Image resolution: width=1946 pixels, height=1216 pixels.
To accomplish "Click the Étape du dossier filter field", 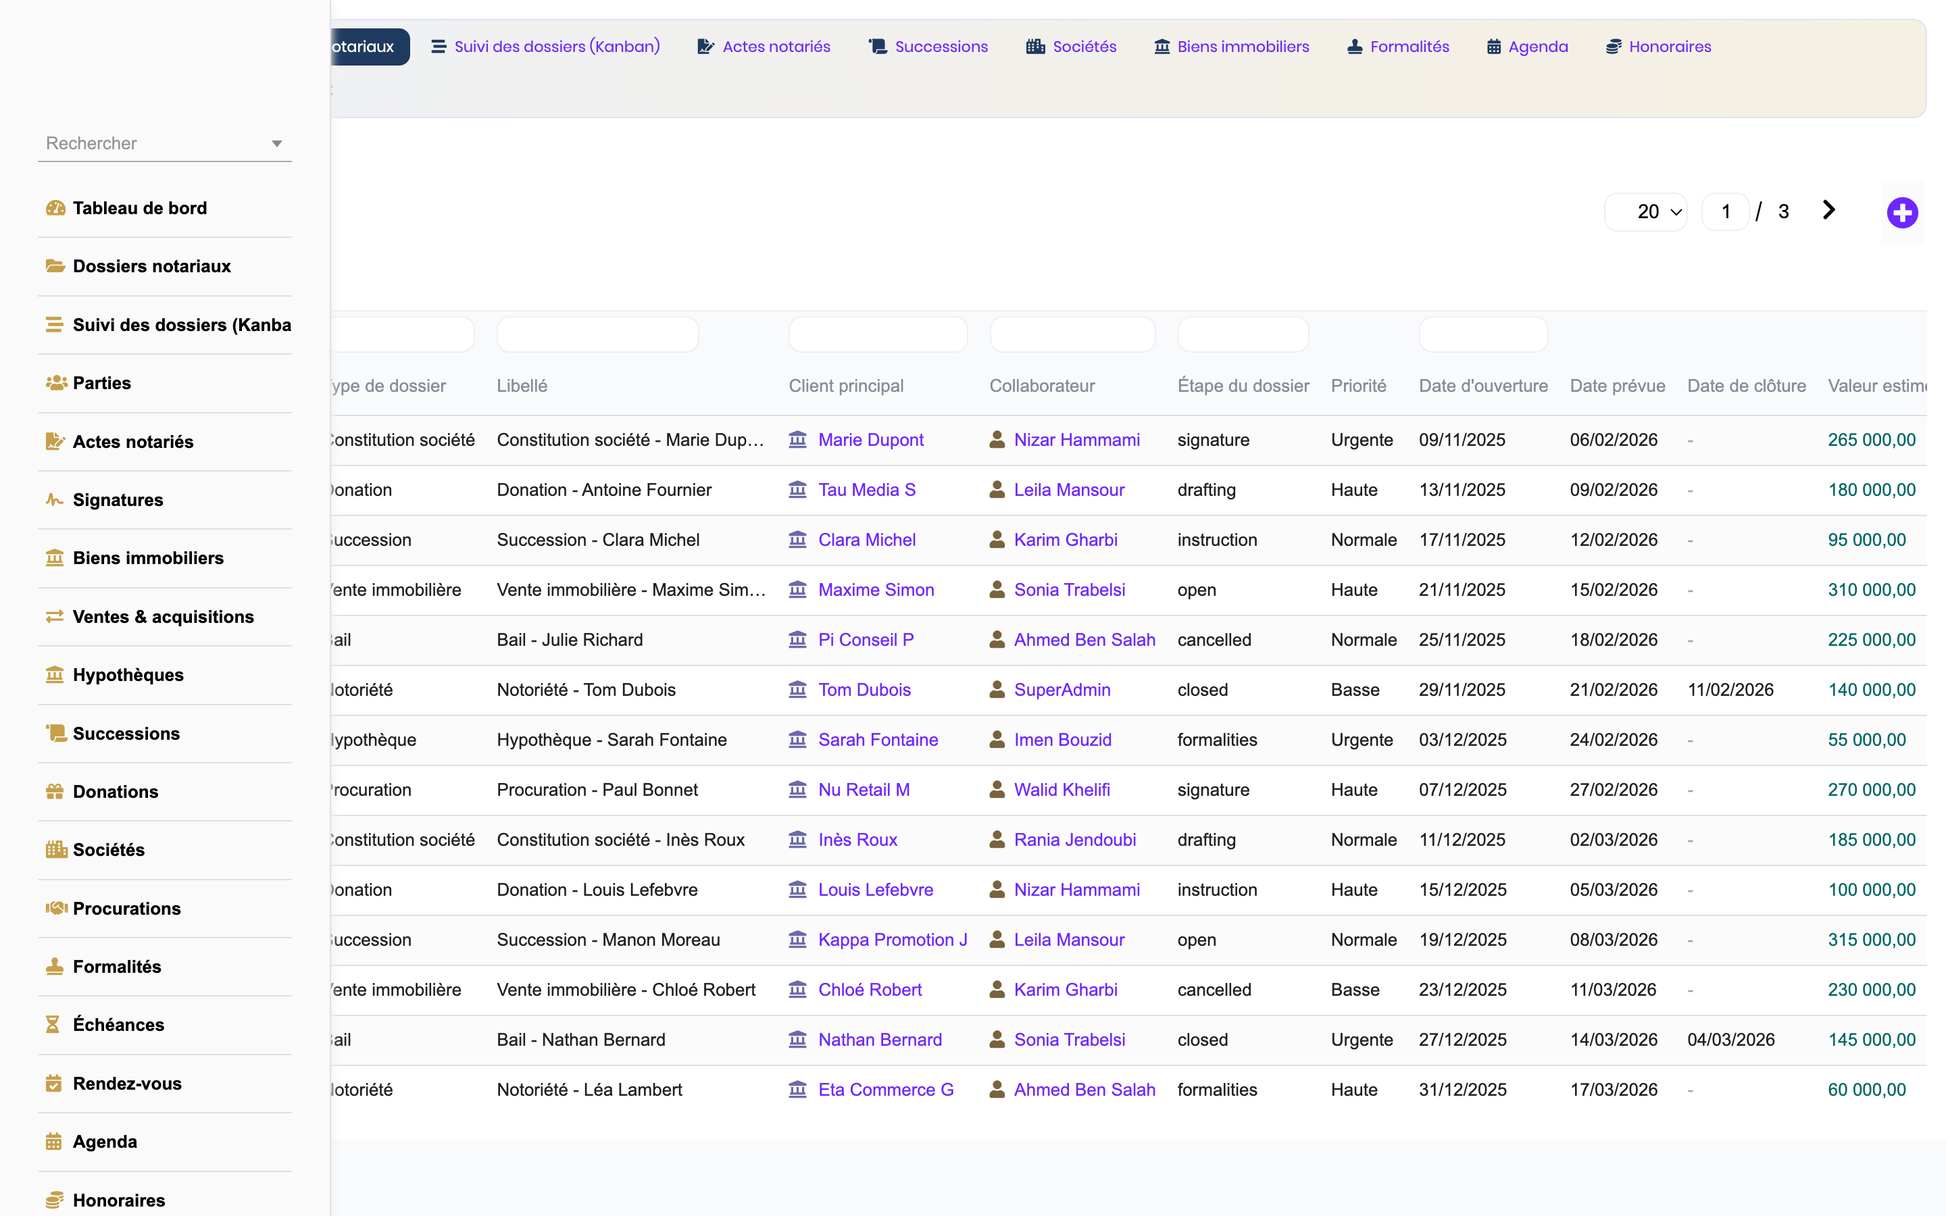I will 1243,334.
